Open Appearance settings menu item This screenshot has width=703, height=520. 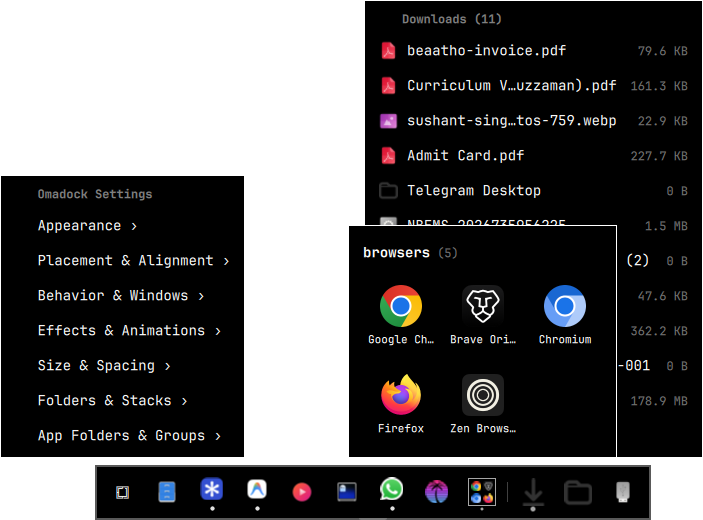tap(122, 225)
